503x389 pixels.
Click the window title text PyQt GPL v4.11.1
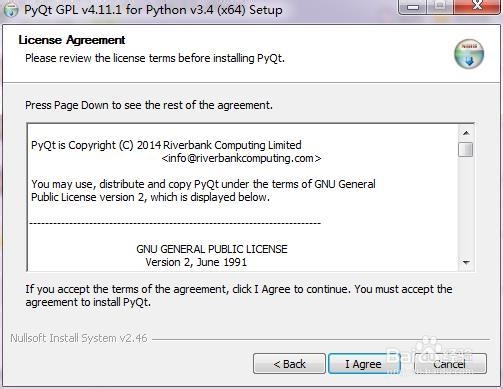click(153, 10)
